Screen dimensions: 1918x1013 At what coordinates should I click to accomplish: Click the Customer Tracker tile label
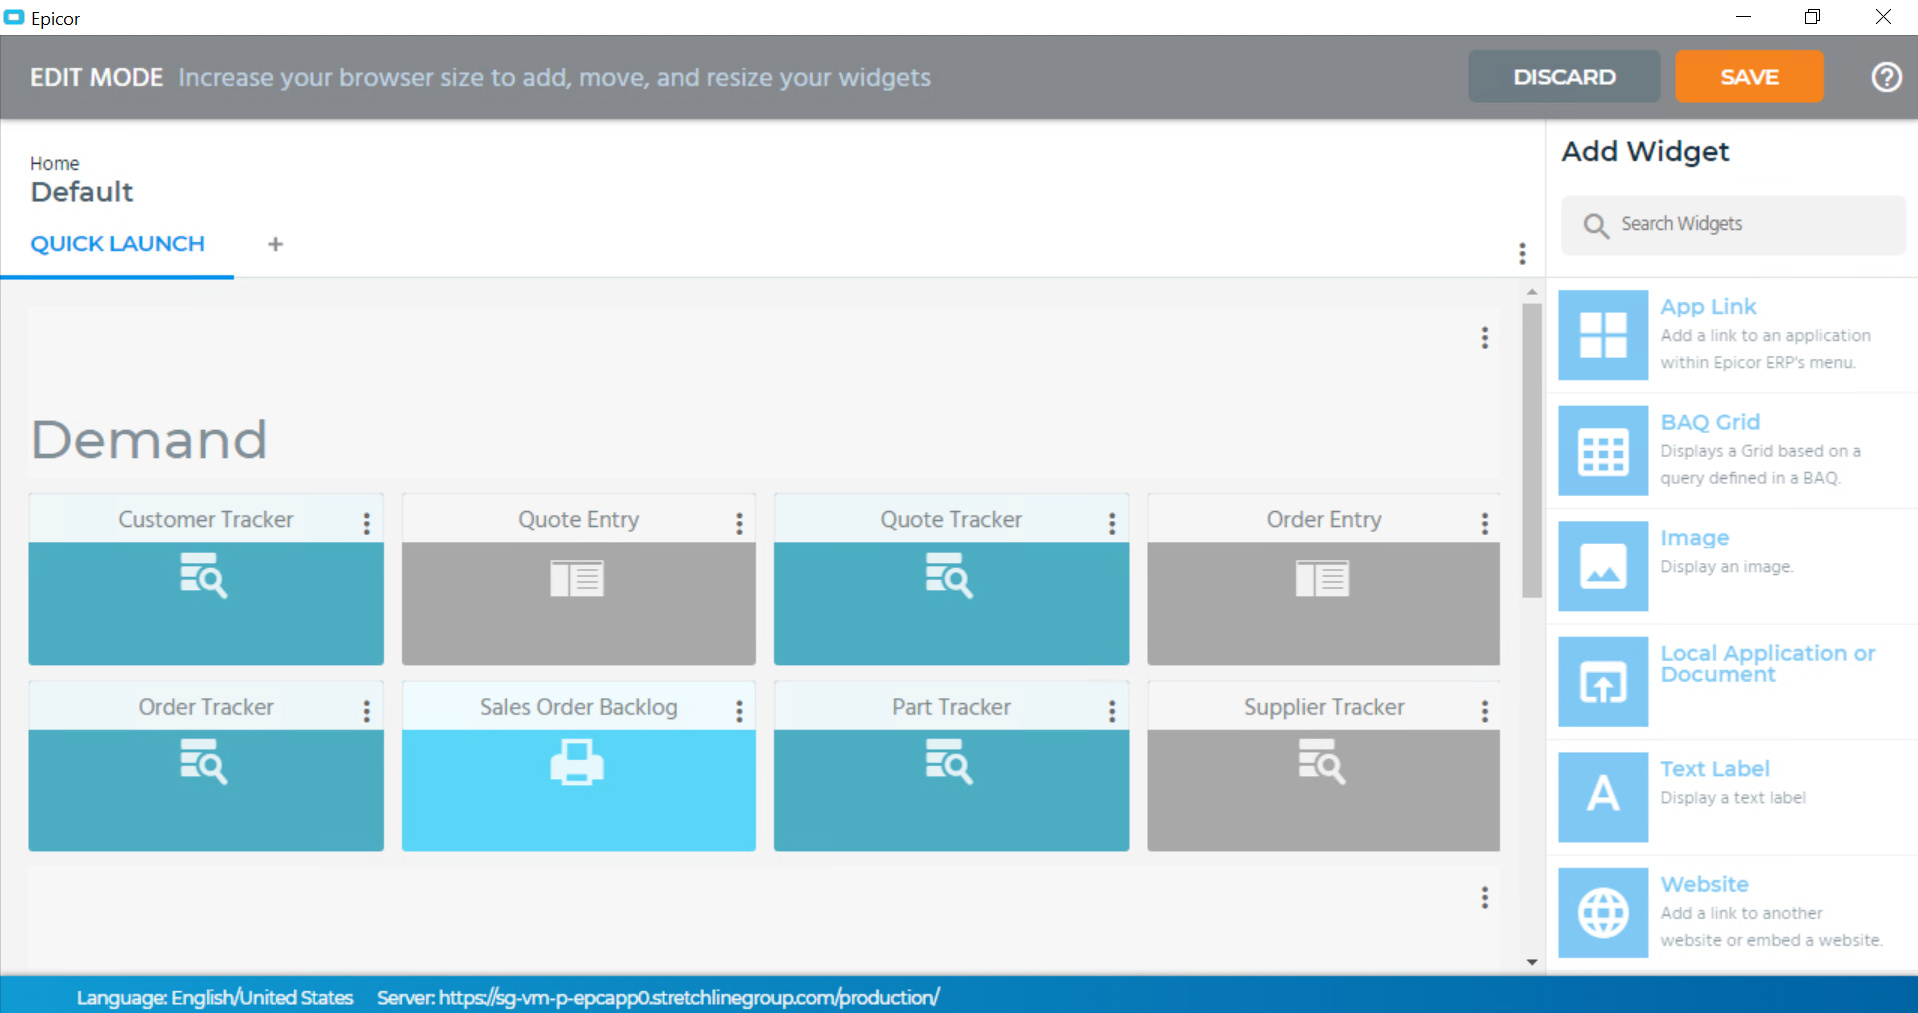(x=206, y=520)
